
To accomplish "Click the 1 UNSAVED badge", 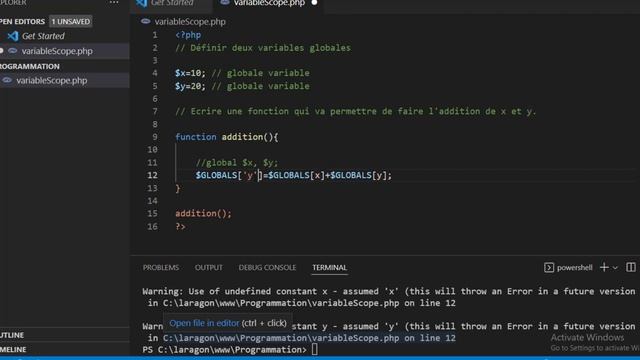I will [71, 22].
